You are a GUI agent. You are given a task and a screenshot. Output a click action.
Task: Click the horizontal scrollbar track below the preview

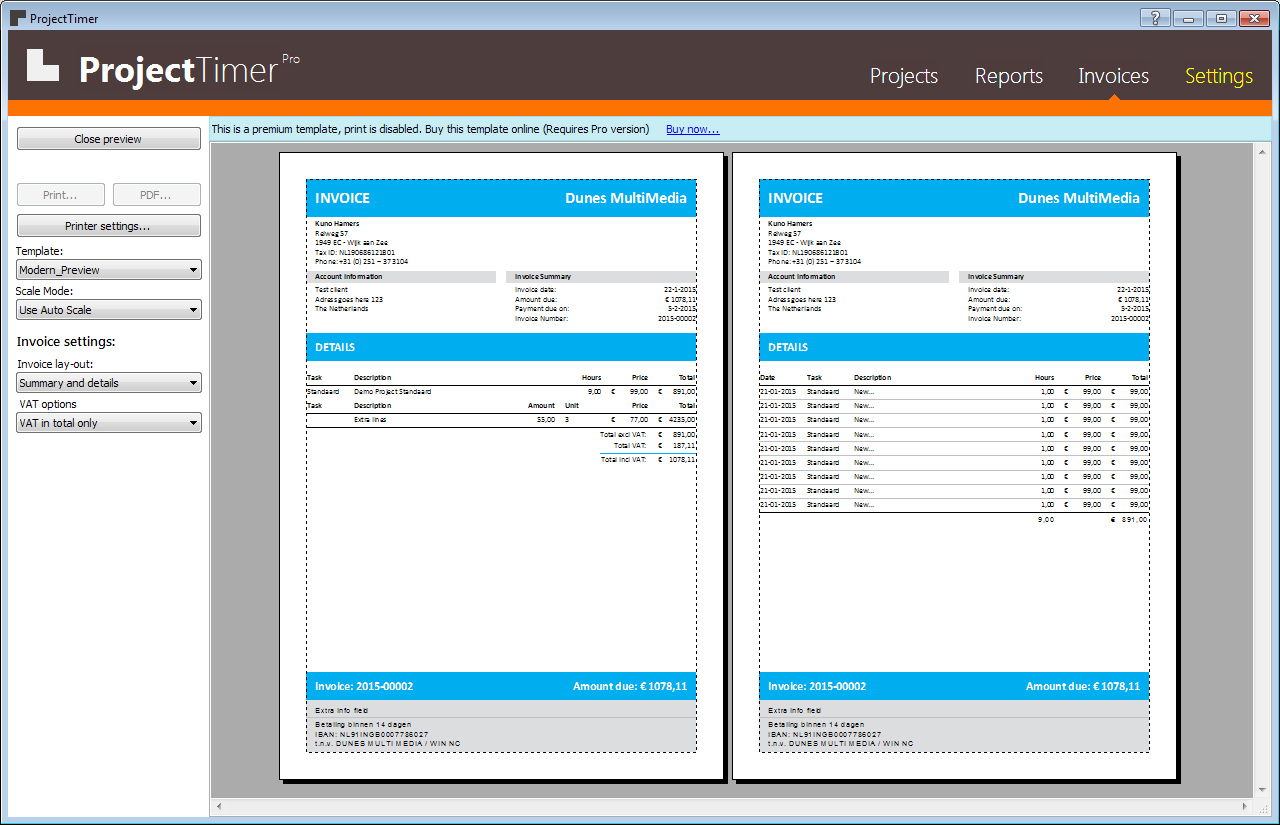(732, 806)
